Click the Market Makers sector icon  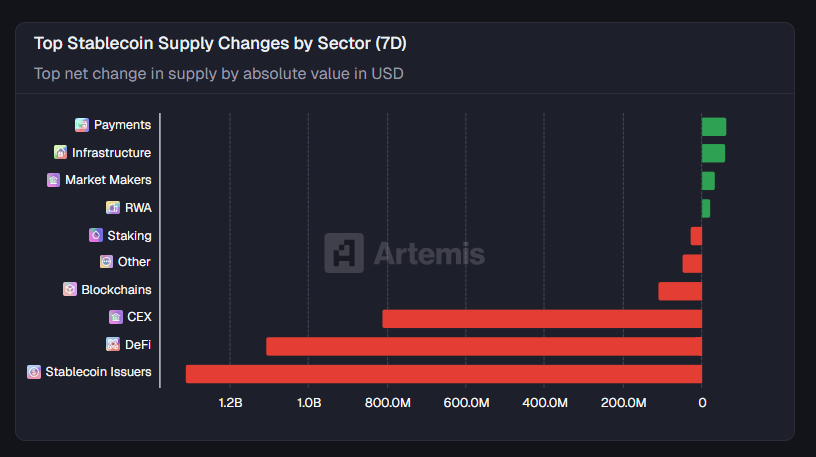coord(53,180)
